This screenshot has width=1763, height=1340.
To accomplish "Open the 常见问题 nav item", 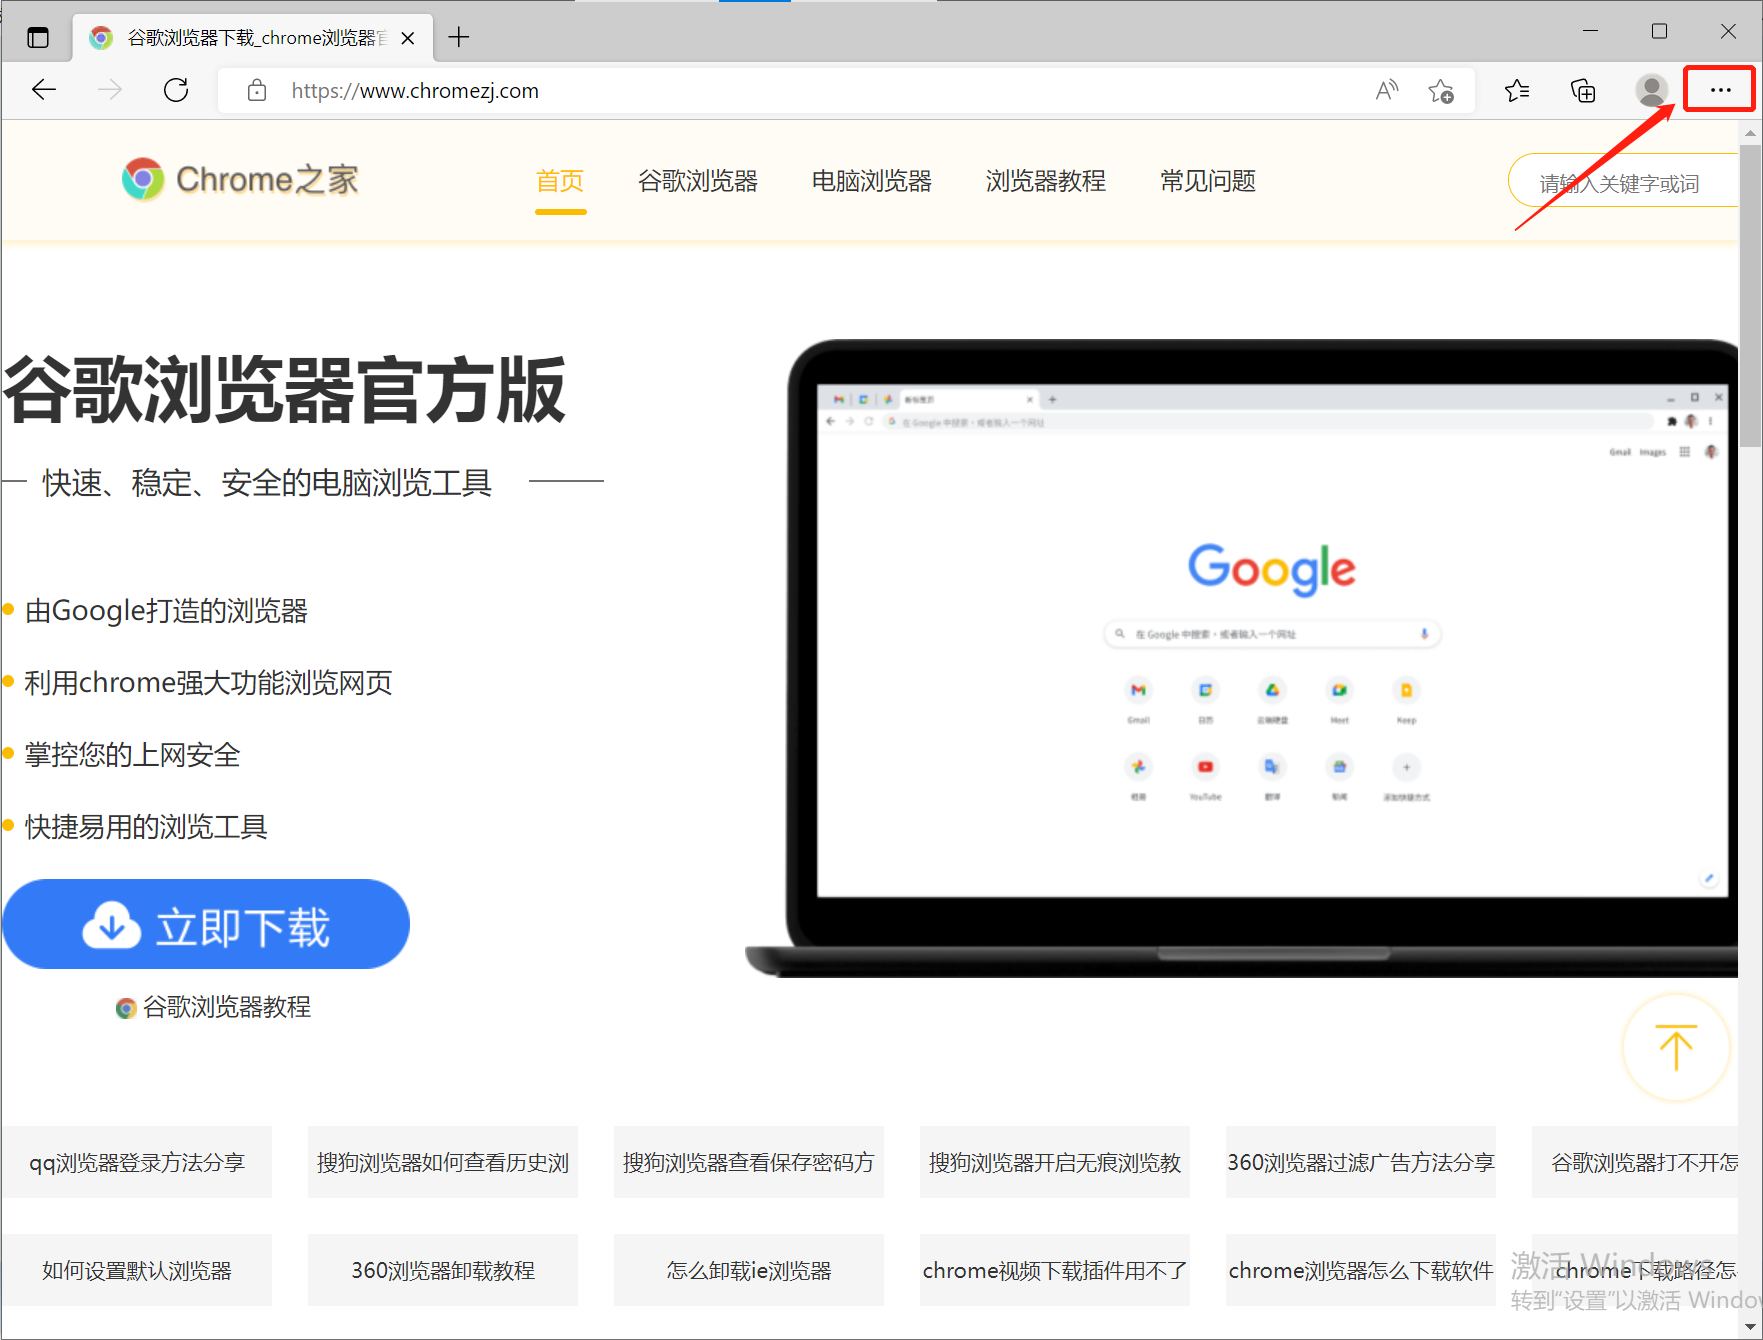I will 1208,181.
